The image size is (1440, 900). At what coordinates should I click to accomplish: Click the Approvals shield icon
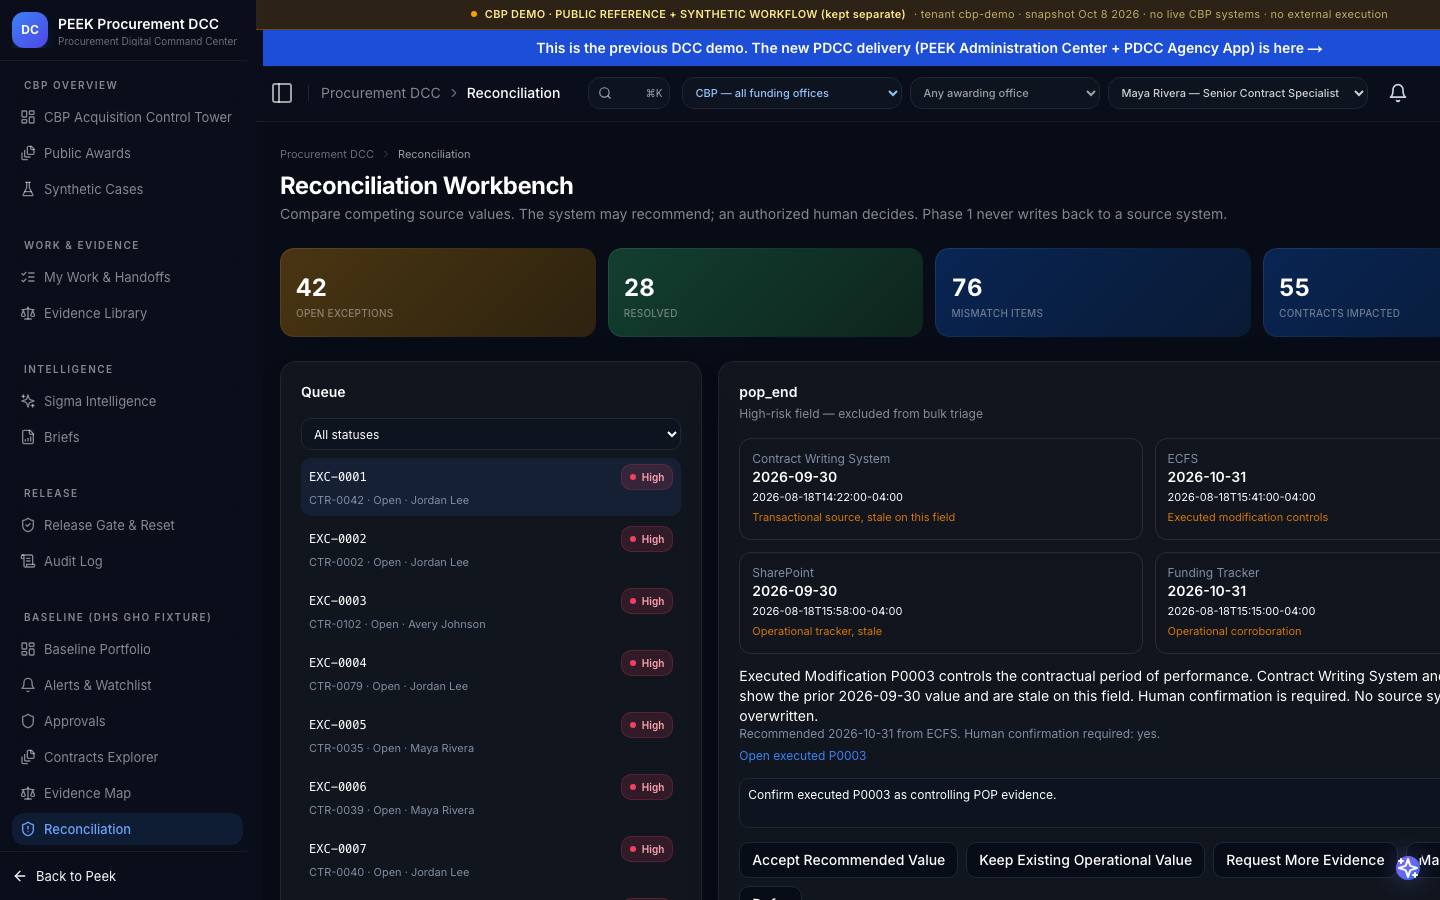[x=28, y=721]
